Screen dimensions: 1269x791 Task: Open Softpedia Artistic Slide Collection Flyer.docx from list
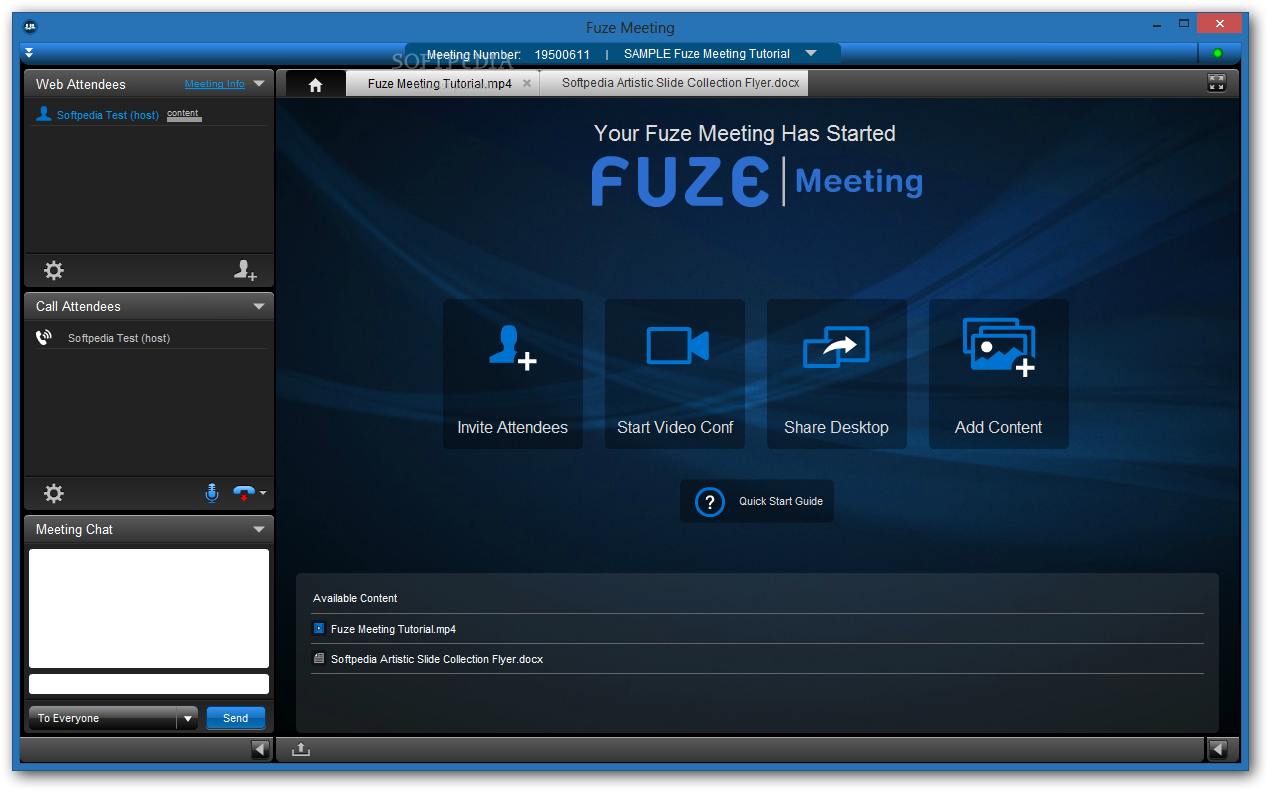point(437,659)
